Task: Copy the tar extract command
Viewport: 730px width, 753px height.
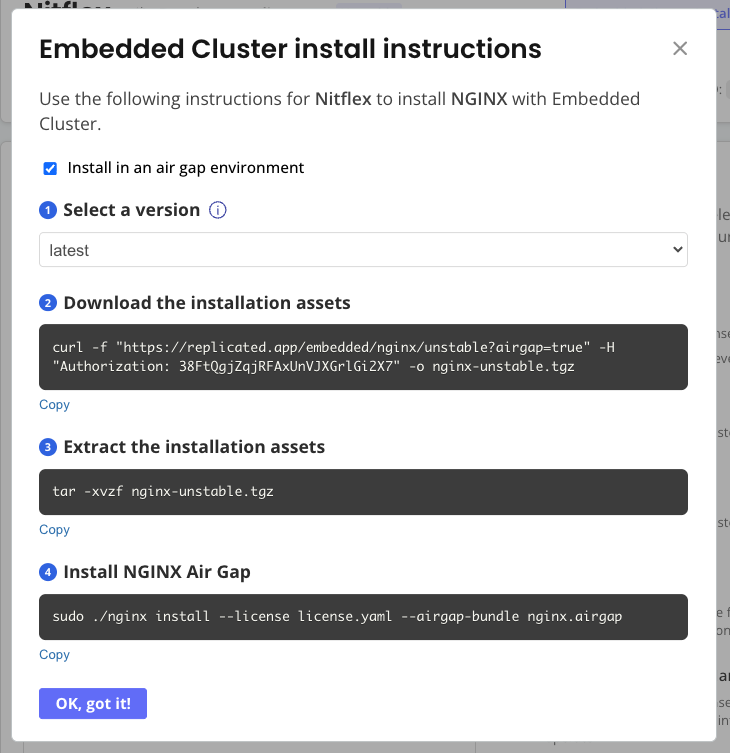Action: click(x=54, y=530)
